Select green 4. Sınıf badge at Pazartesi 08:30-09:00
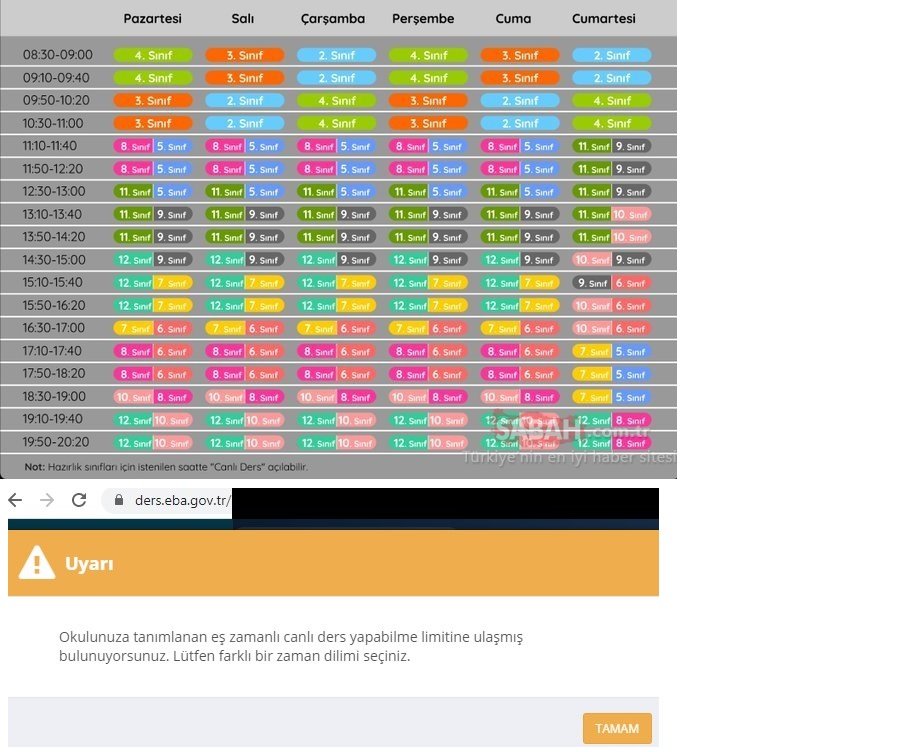Image resolution: width=900 pixels, height=752 pixels. pyautogui.click(x=153, y=56)
